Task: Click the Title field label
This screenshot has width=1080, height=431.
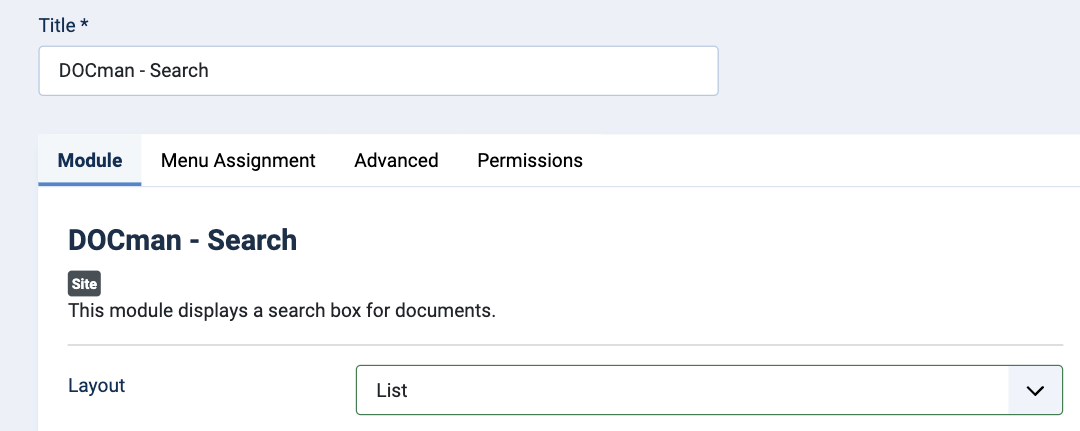Action: tap(57, 25)
